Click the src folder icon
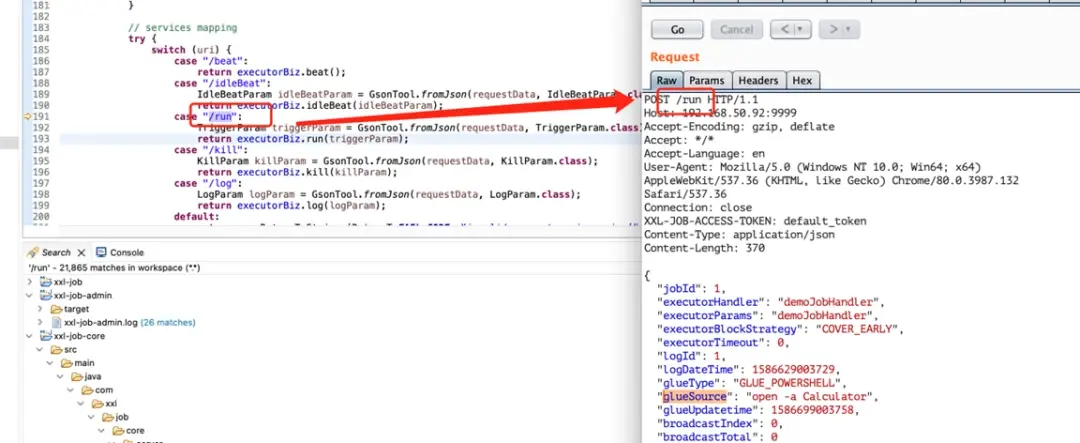 pyautogui.click(x=56, y=349)
